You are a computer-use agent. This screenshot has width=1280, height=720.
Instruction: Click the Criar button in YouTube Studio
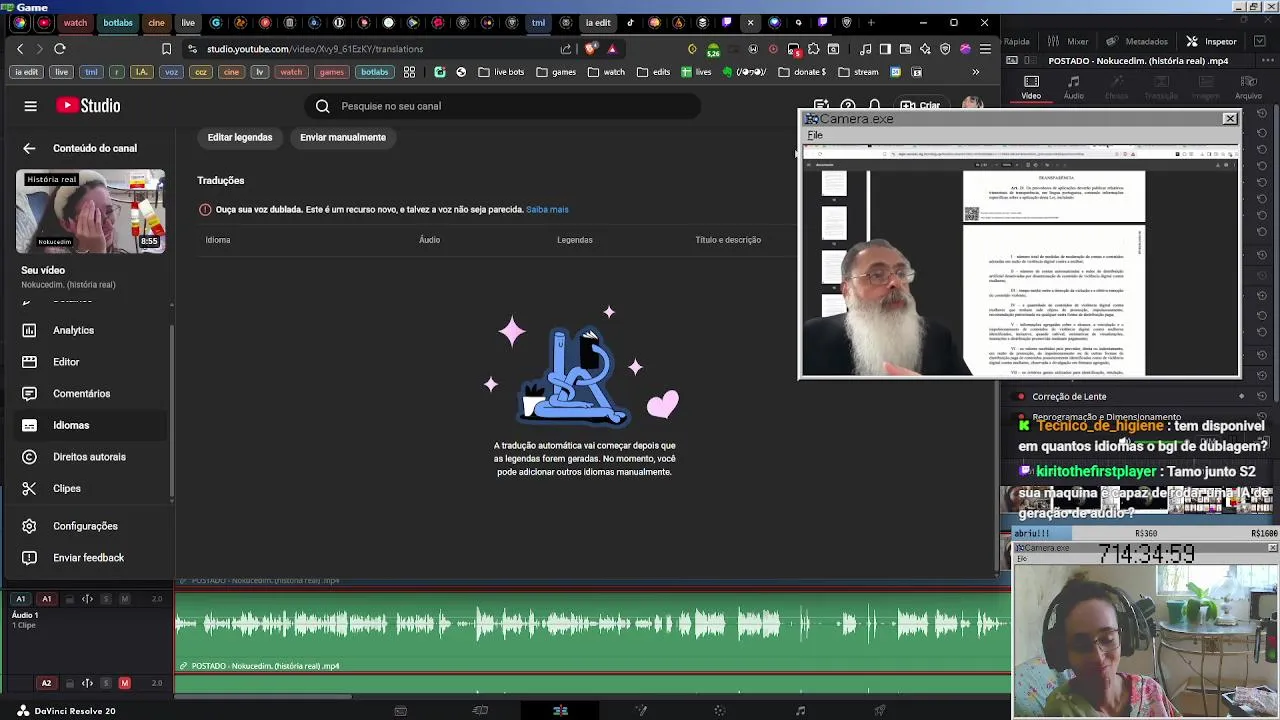[x=921, y=105]
